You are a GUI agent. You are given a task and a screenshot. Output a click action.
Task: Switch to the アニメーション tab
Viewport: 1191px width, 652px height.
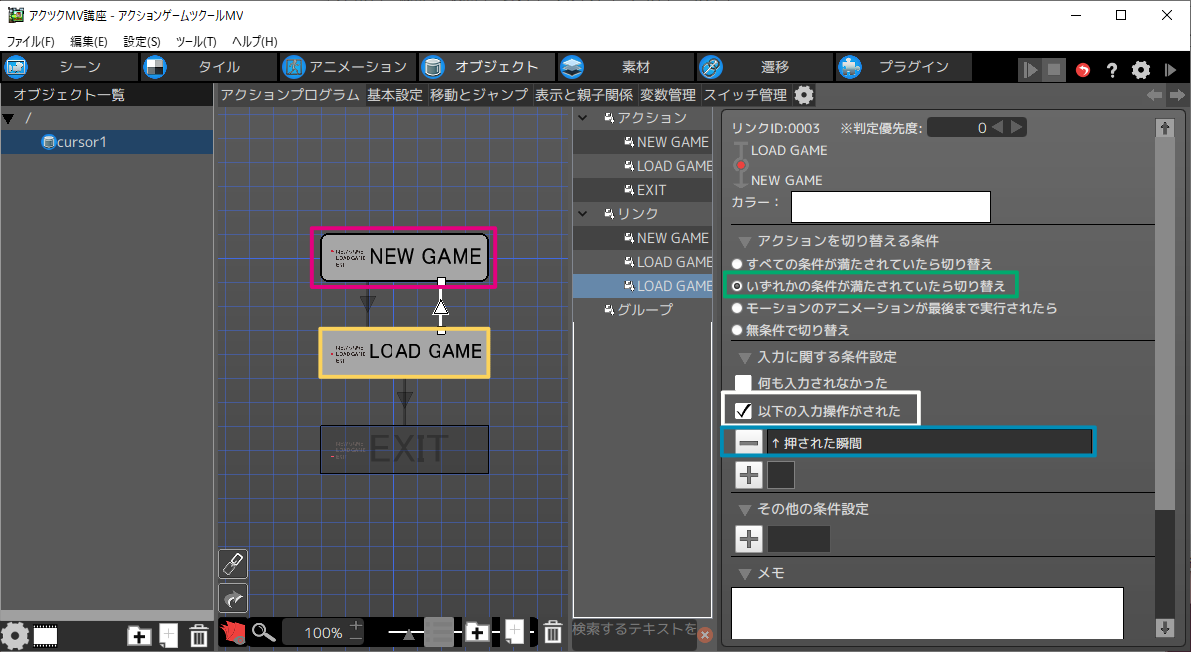345,68
